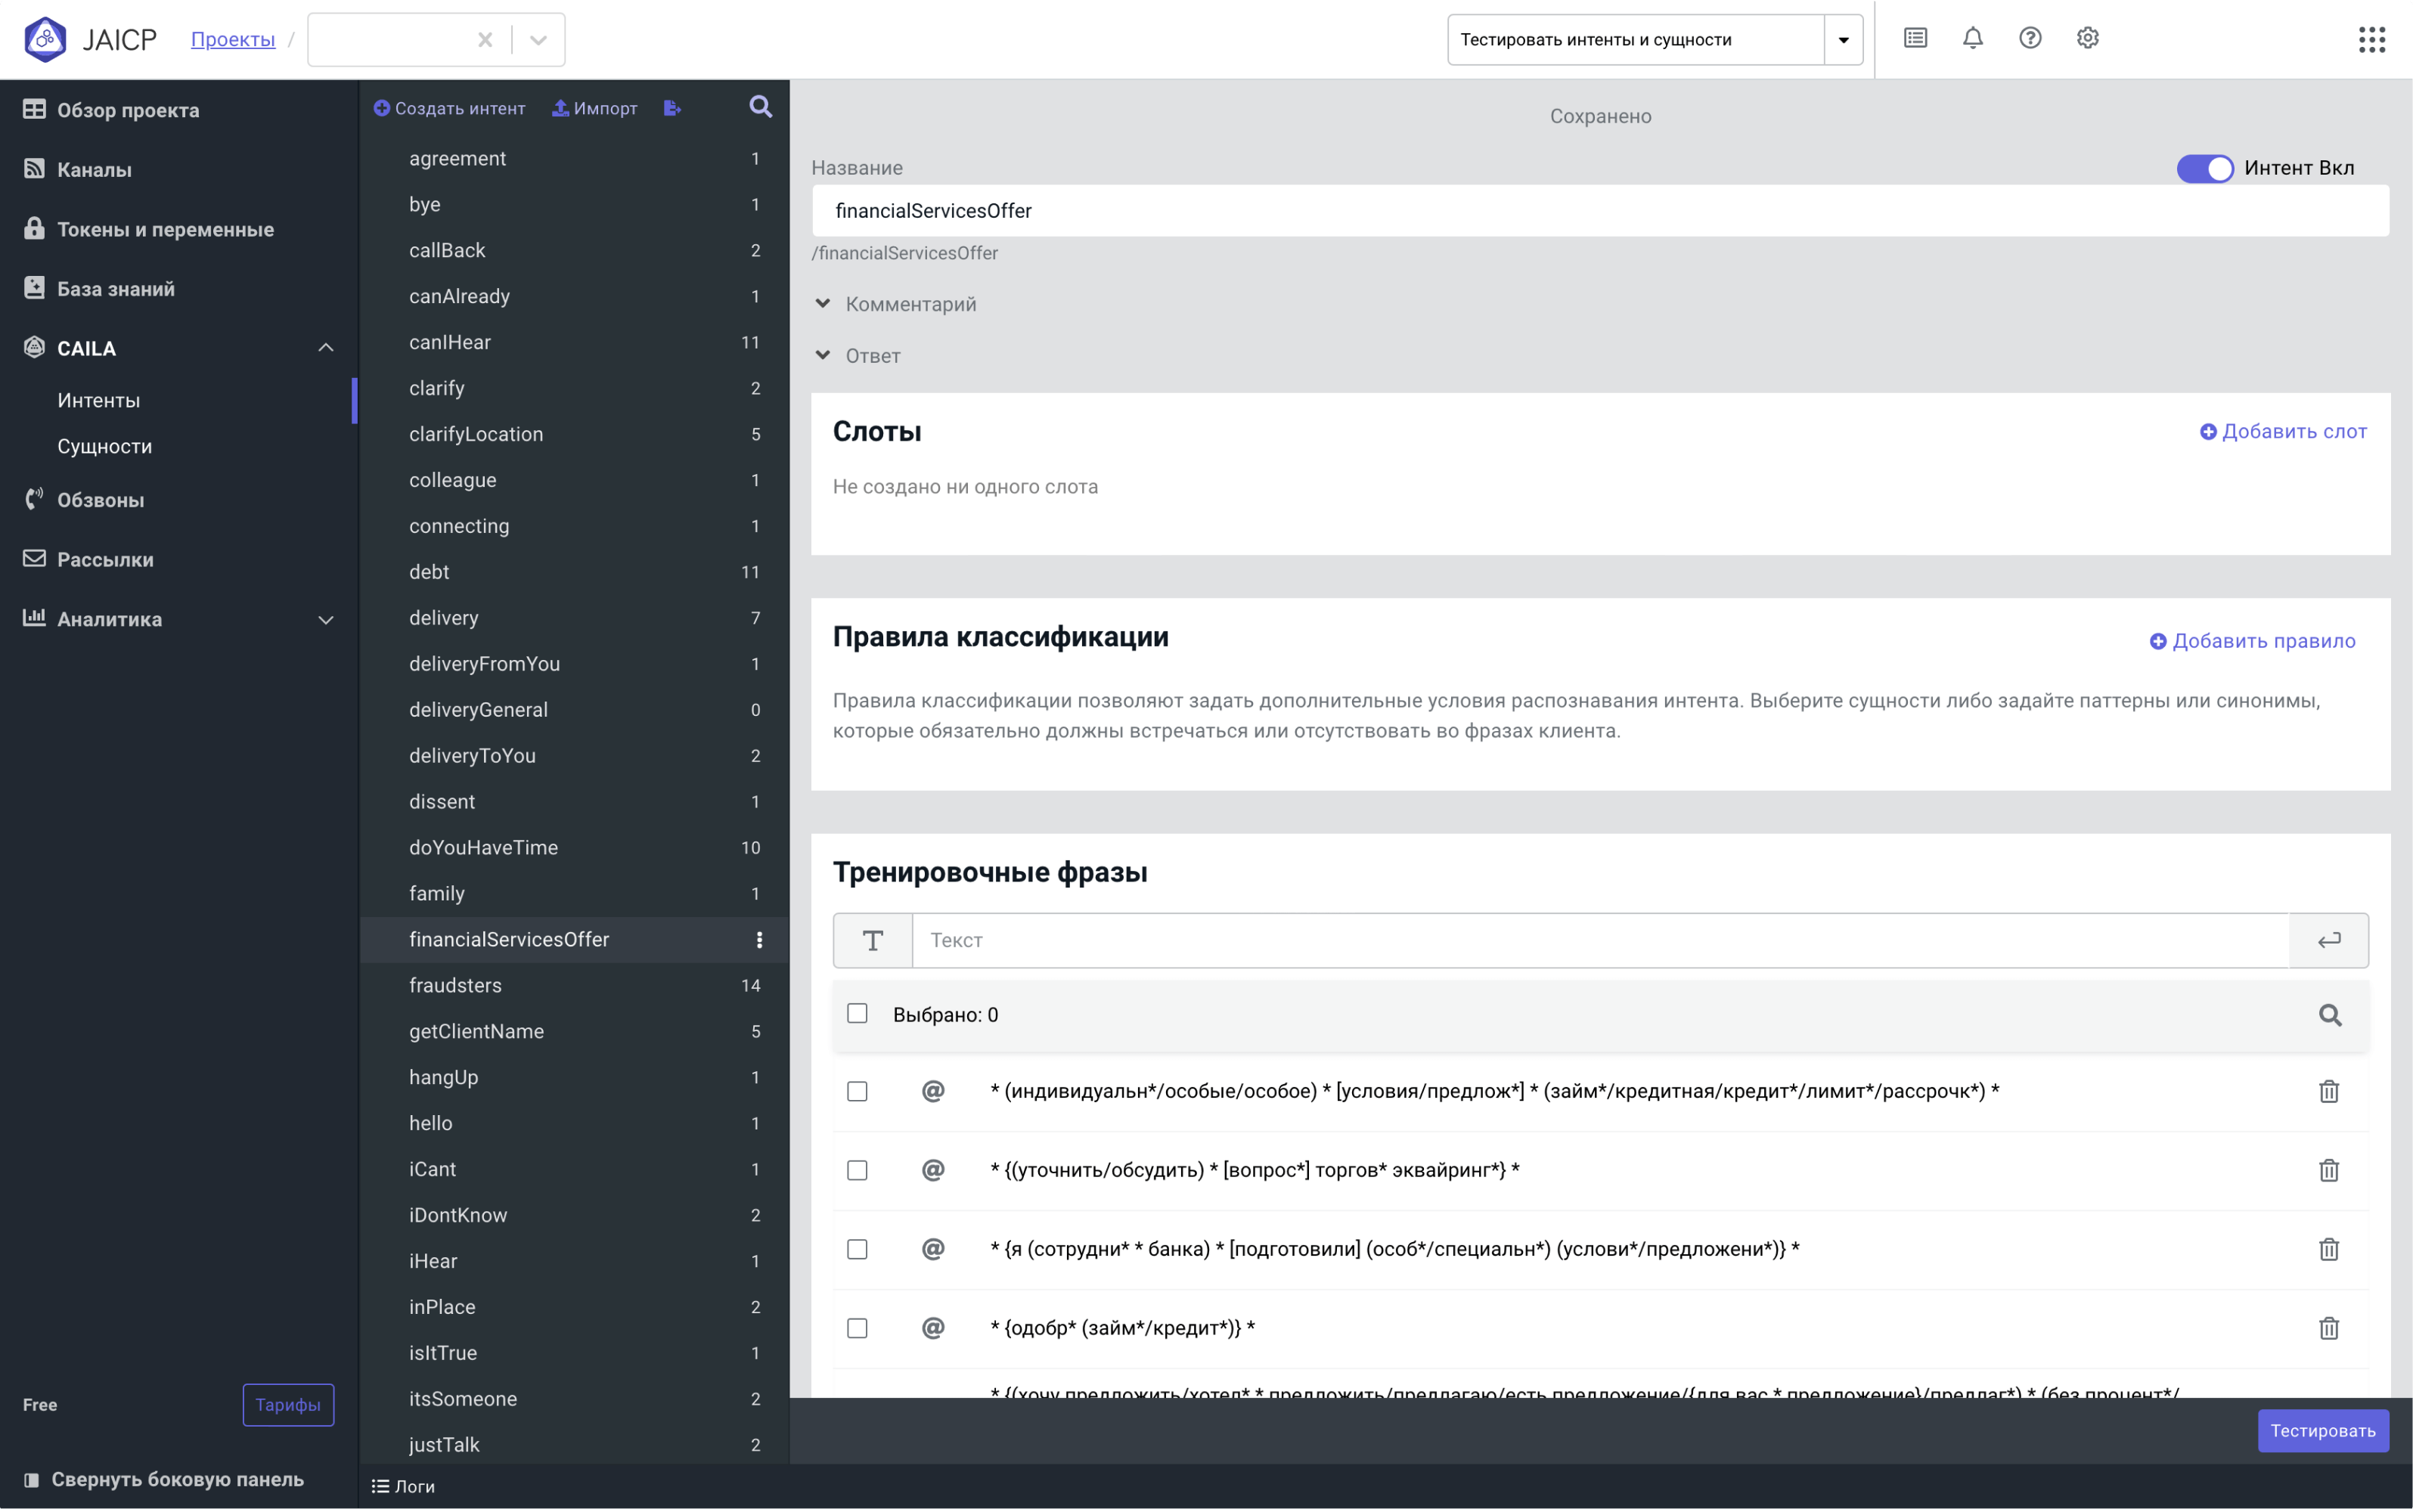Viewport: 2413px width, 1512px height.
Task: Open the help question mark icon
Action: (x=2029, y=38)
